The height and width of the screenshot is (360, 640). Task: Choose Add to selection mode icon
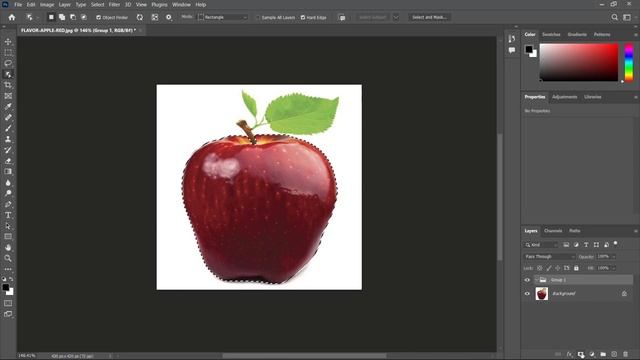tap(62, 17)
